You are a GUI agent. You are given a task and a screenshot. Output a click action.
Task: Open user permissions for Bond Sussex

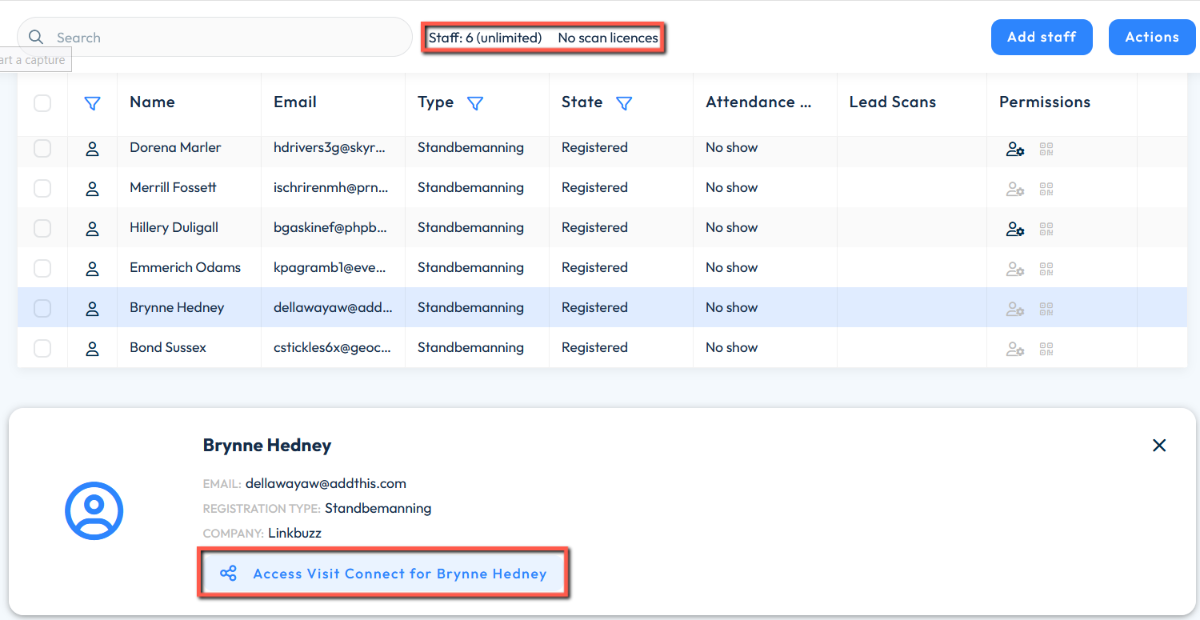tap(1015, 349)
